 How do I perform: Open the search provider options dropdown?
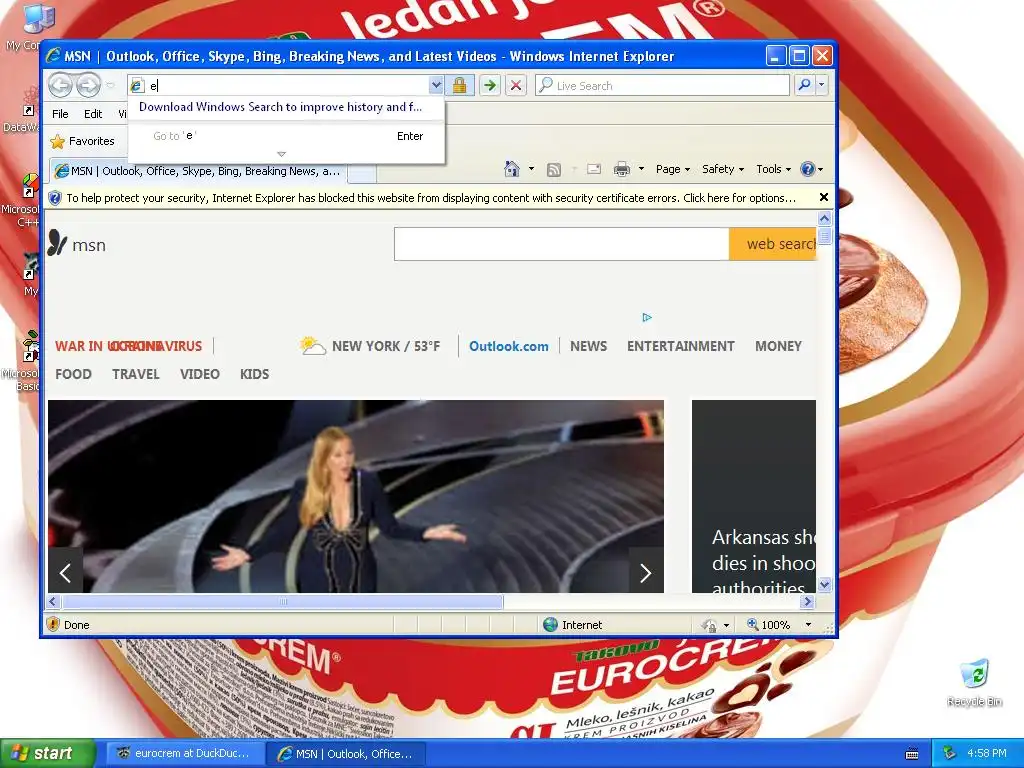coord(822,86)
